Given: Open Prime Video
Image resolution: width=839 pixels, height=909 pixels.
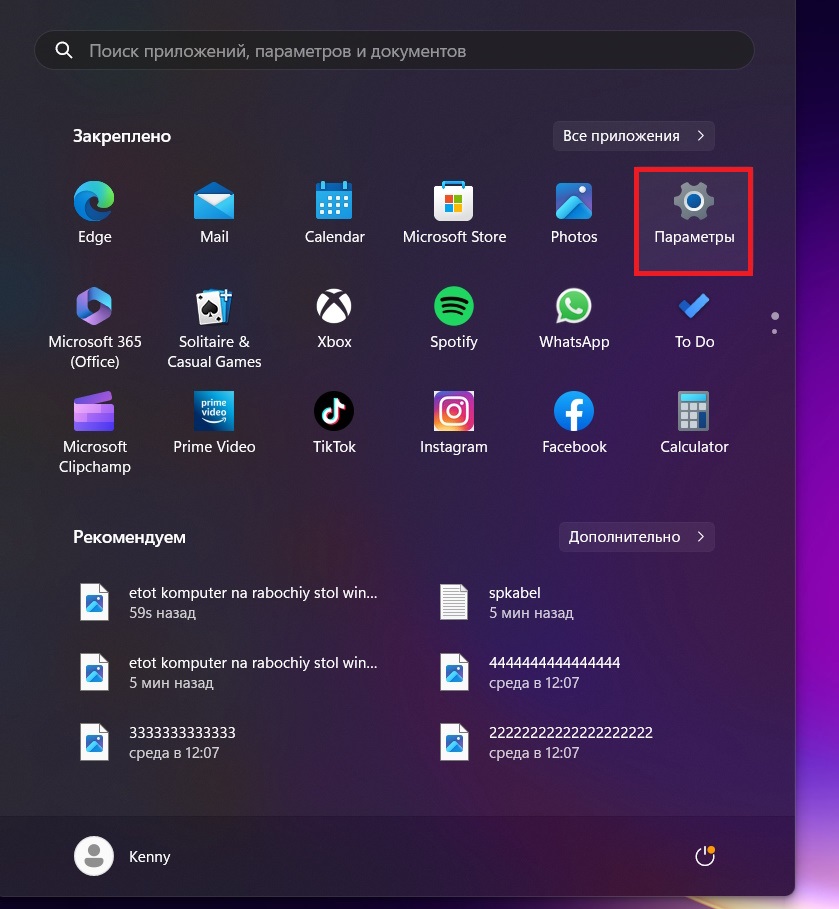Looking at the screenshot, I should point(214,423).
